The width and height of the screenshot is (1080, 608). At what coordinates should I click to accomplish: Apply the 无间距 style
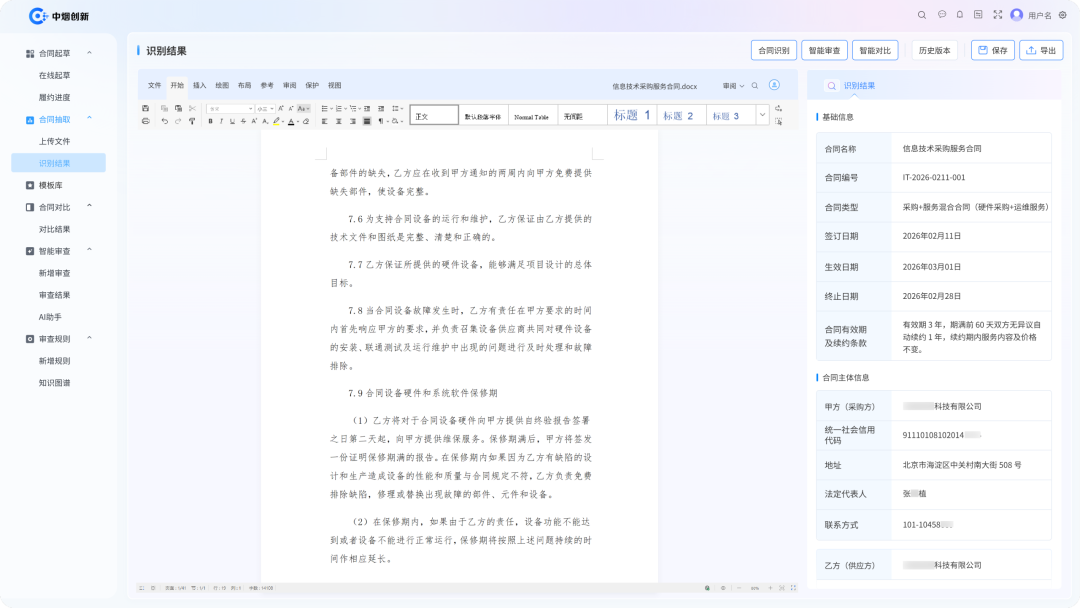582,115
